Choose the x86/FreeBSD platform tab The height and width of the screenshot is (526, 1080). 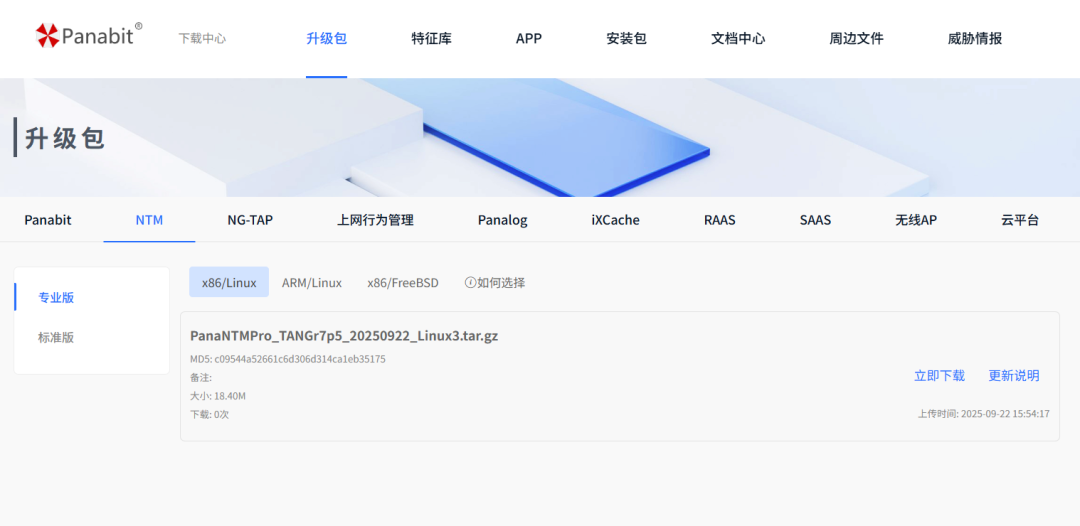click(x=402, y=283)
